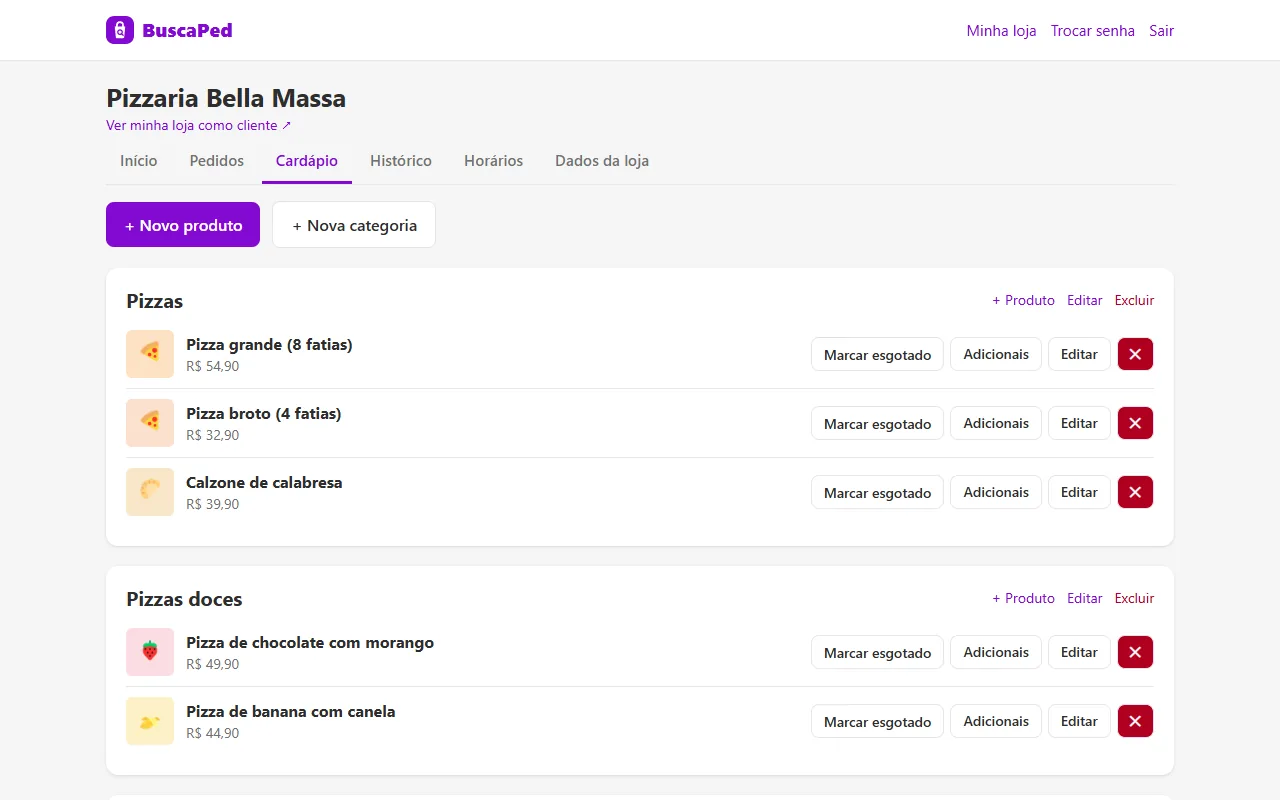
Task: Open Adicionais for Calzone de calabresa
Action: 996,492
